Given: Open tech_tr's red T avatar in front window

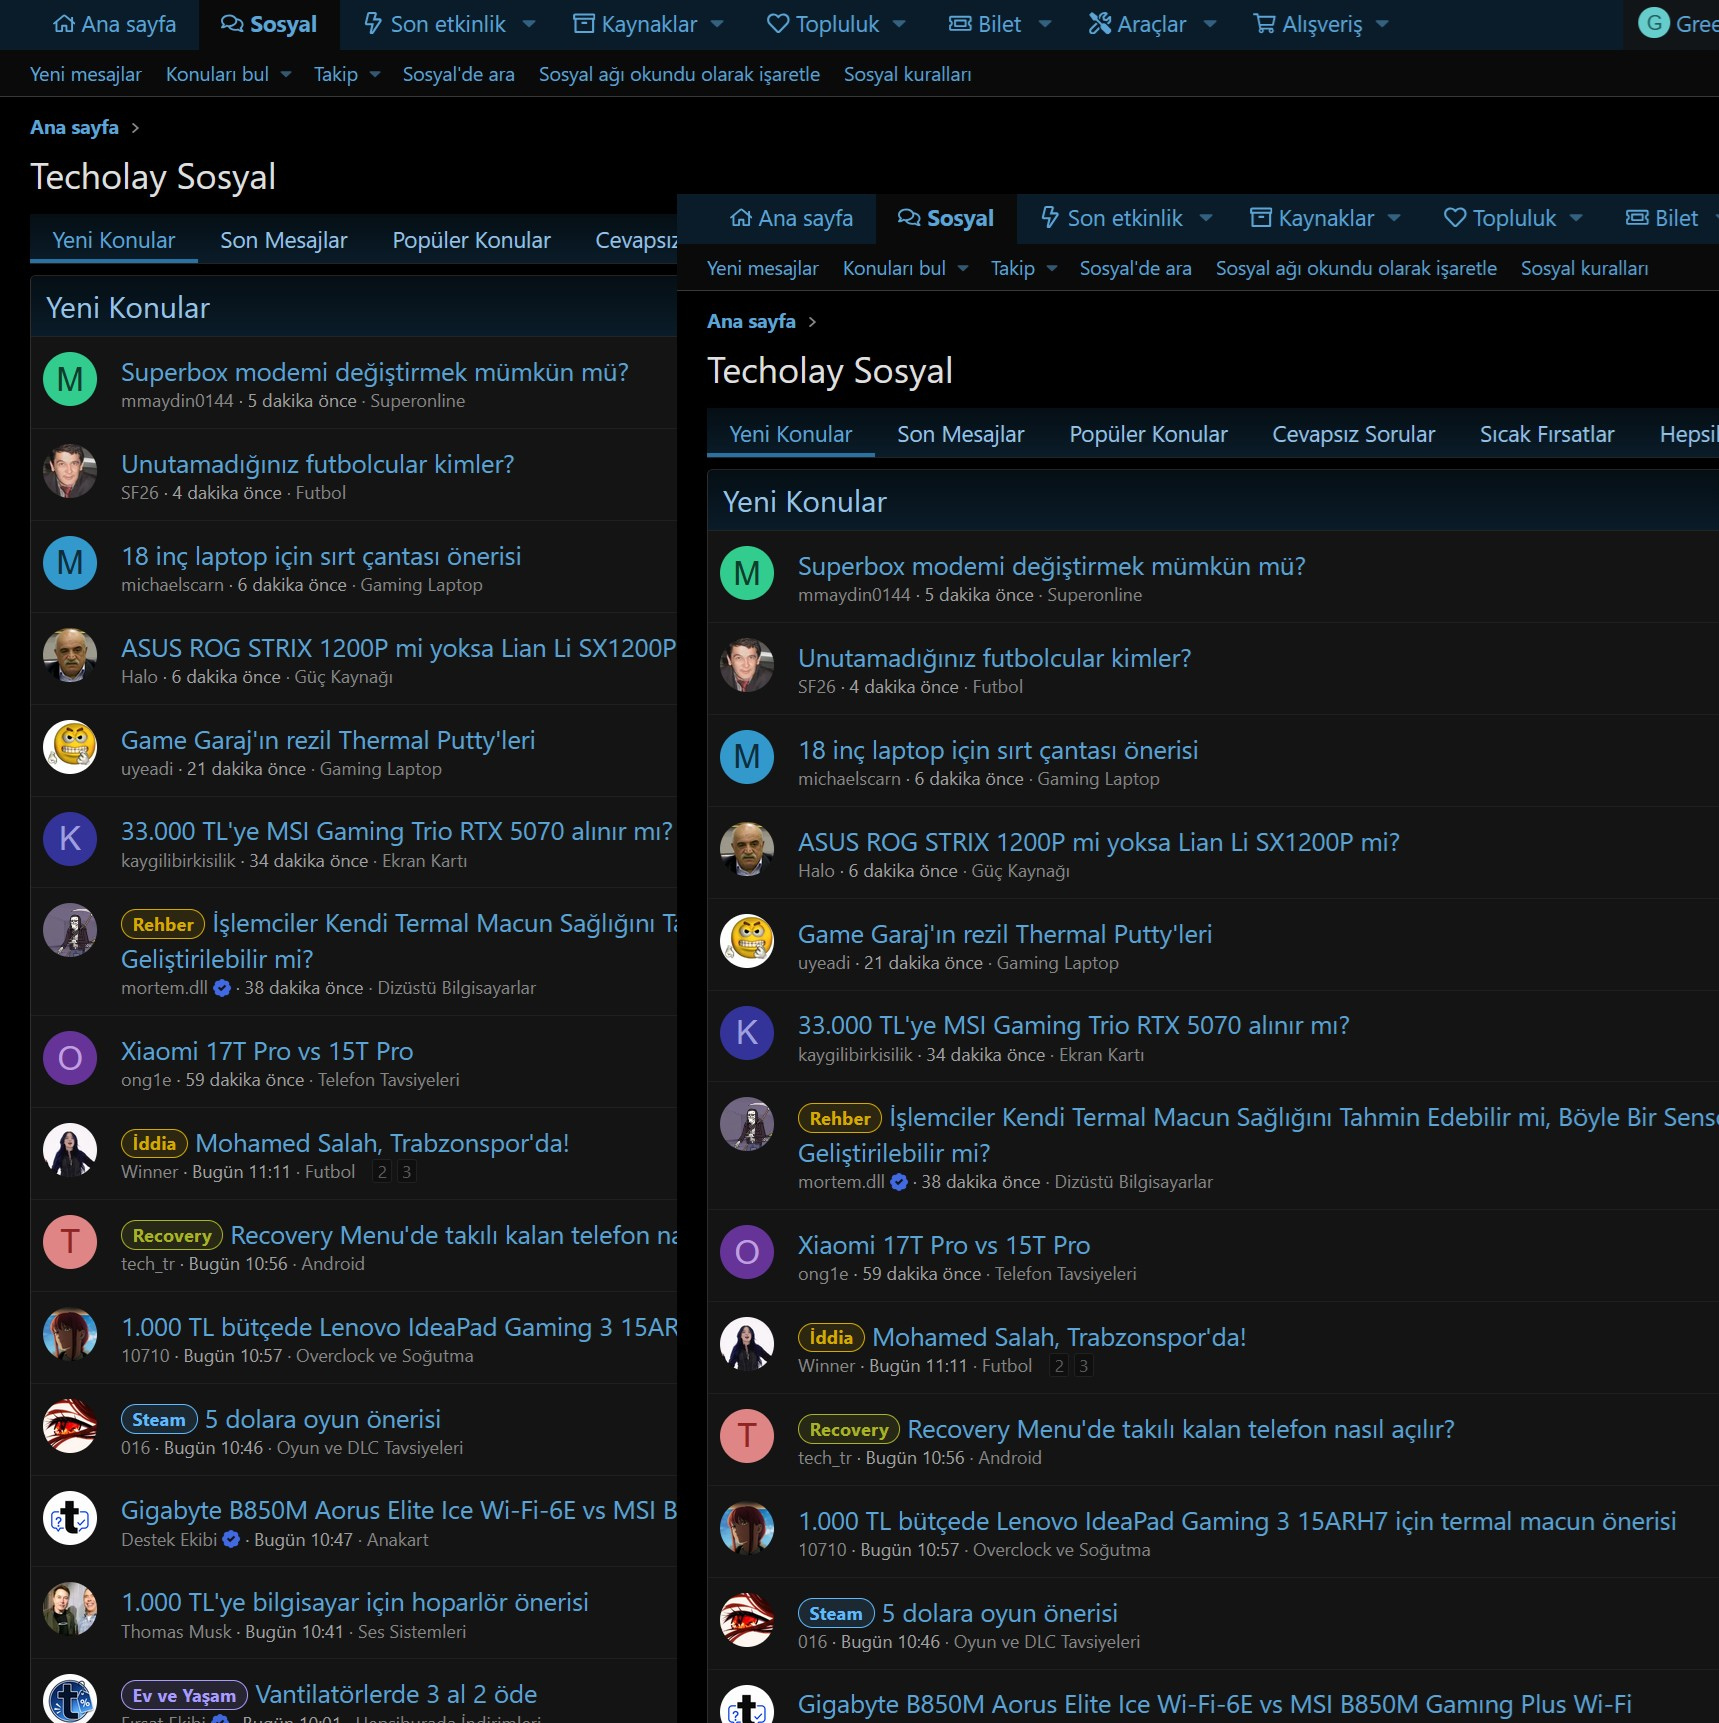Looking at the screenshot, I should pyautogui.click(x=747, y=1437).
